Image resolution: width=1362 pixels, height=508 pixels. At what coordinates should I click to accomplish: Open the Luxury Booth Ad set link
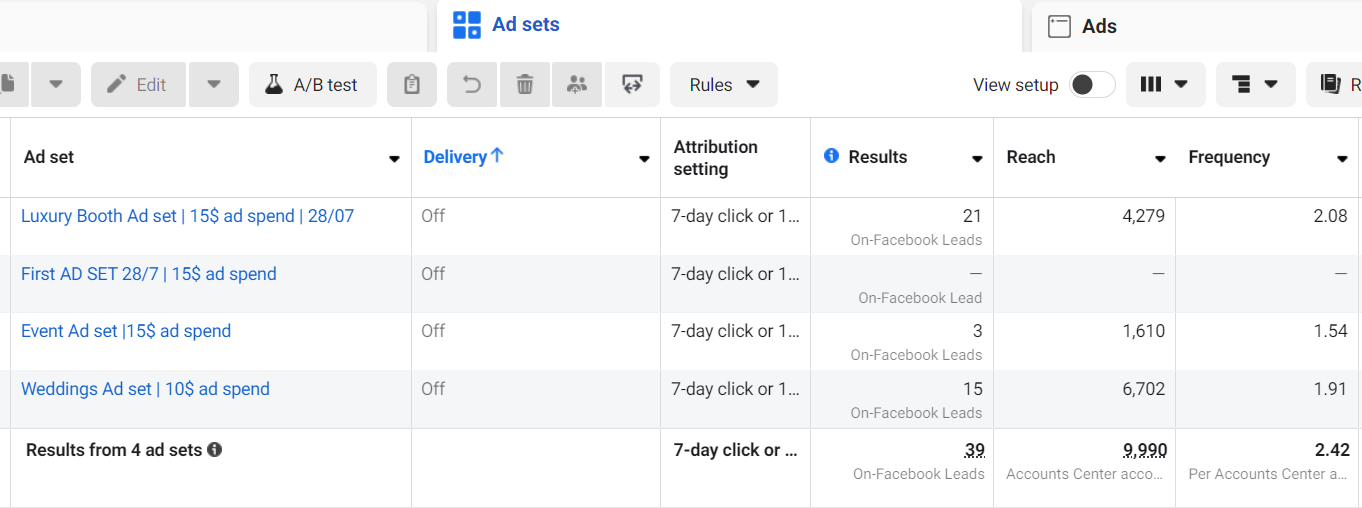click(187, 216)
